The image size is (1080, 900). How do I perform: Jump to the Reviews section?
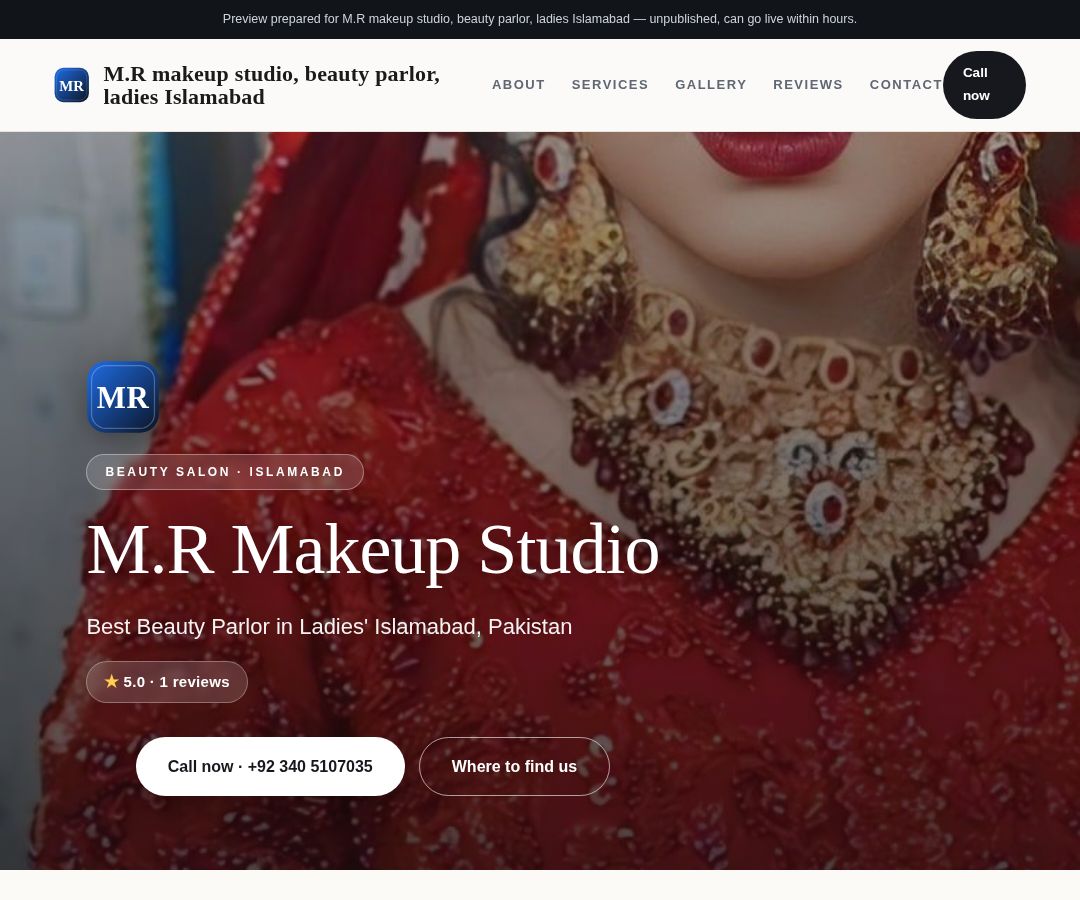(808, 85)
